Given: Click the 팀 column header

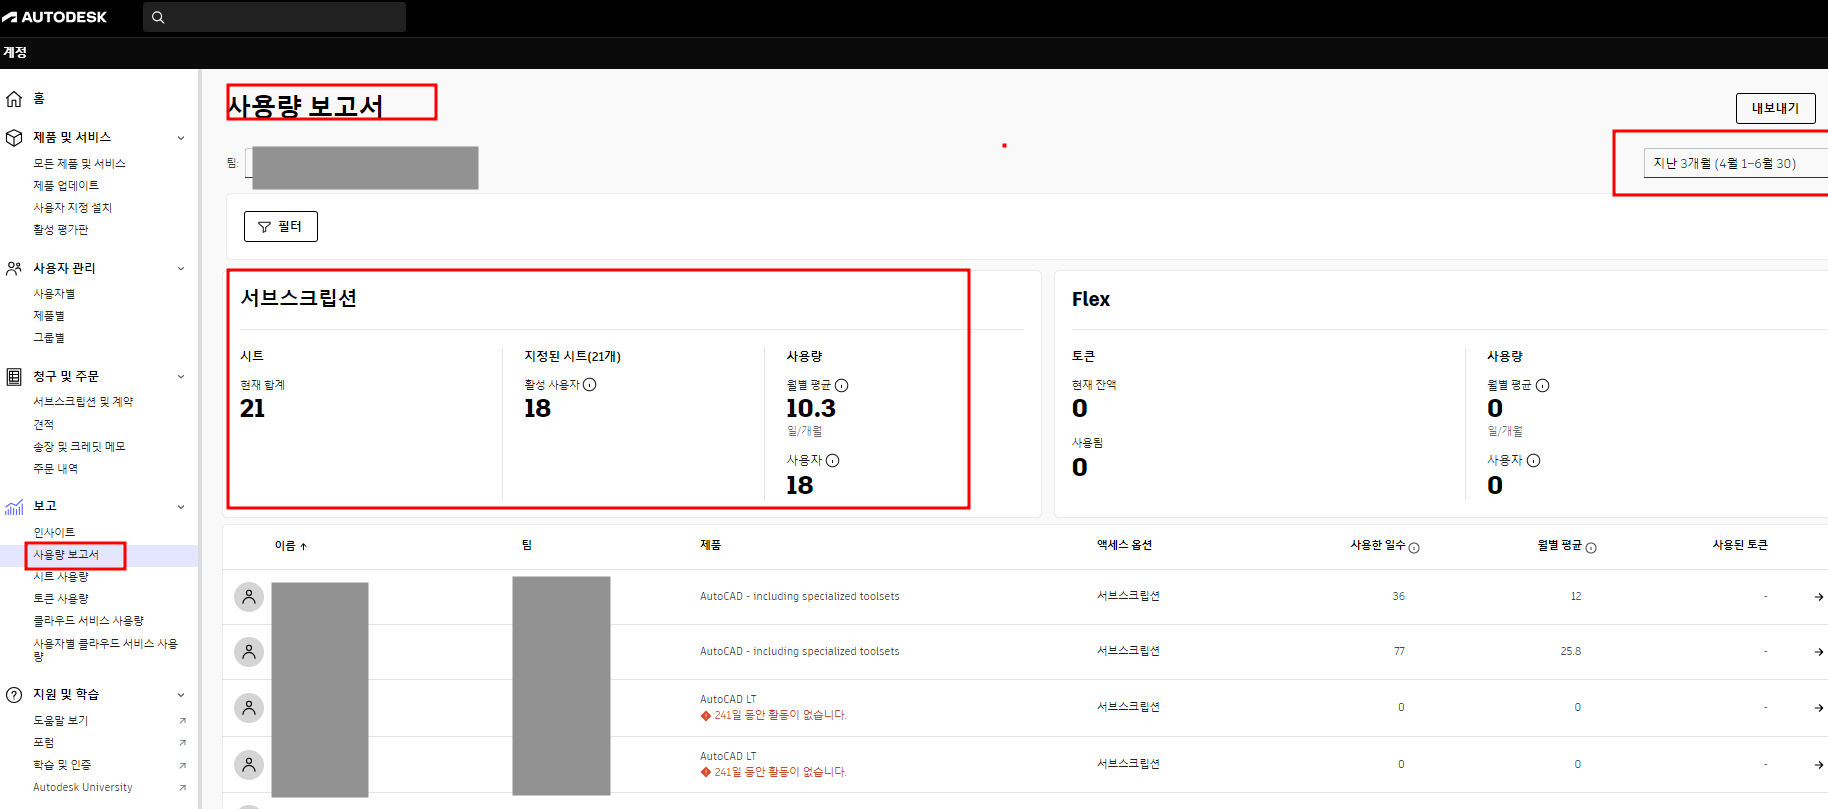Looking at the screenshot, I should click(527, 545).
